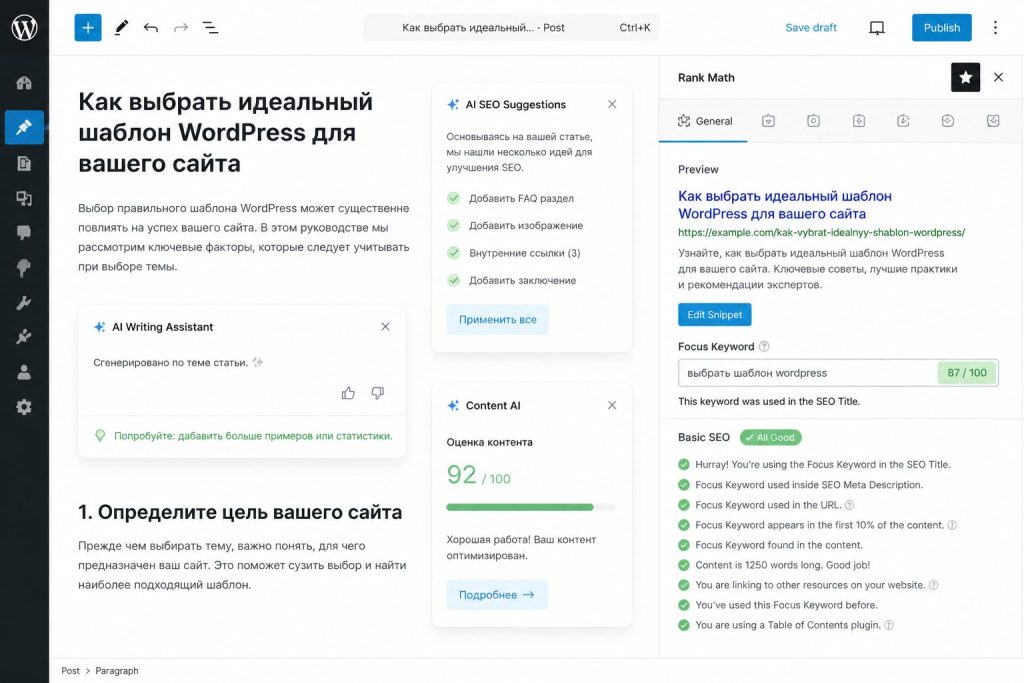
Task: Click the Применить все button
Action: [498, 320]
